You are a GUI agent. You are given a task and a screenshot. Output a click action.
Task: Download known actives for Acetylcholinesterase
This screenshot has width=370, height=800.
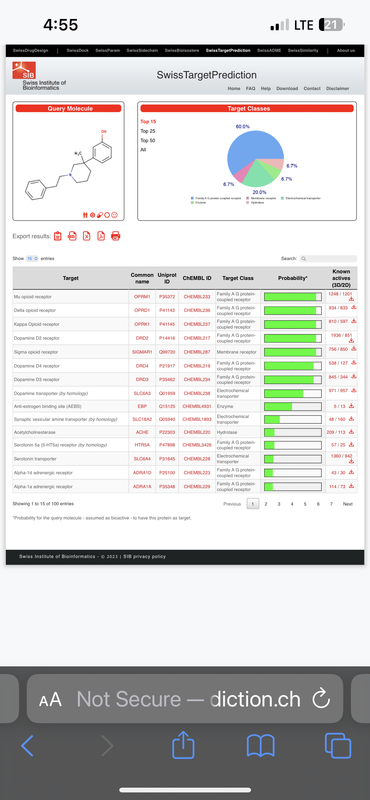point(351,432)
